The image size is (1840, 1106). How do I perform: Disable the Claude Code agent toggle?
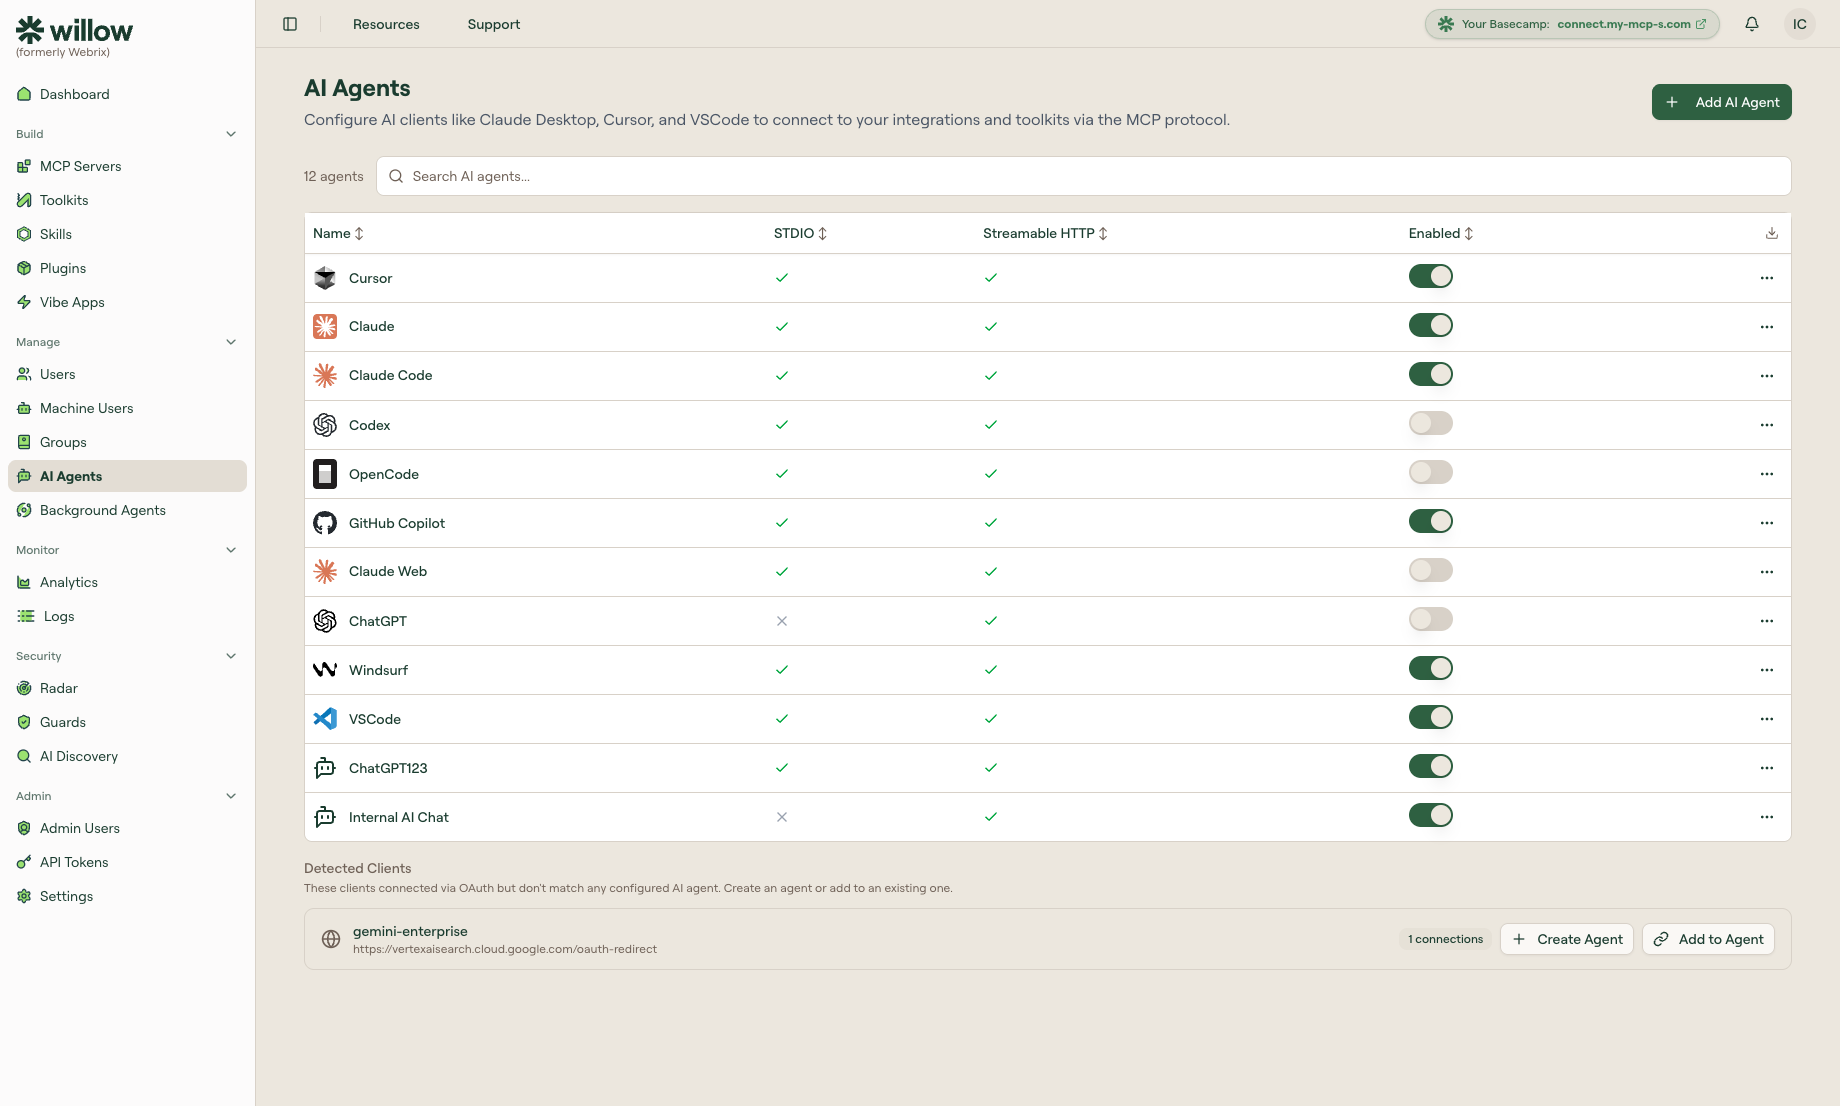click(1431, 374)
